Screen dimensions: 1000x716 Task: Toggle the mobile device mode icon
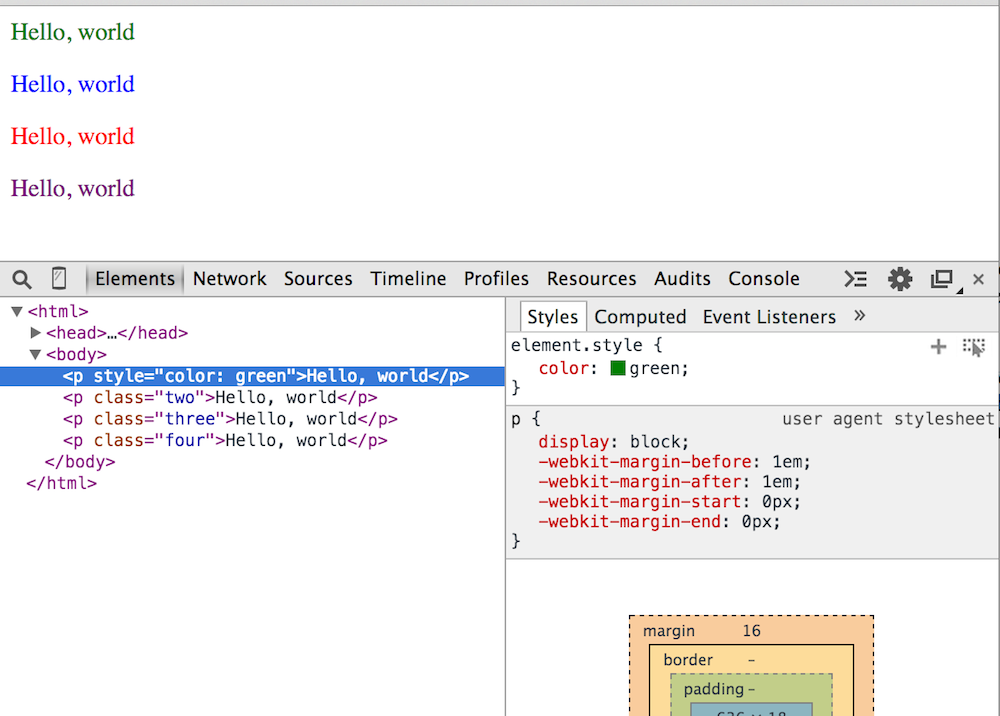[x=59, y=279]
